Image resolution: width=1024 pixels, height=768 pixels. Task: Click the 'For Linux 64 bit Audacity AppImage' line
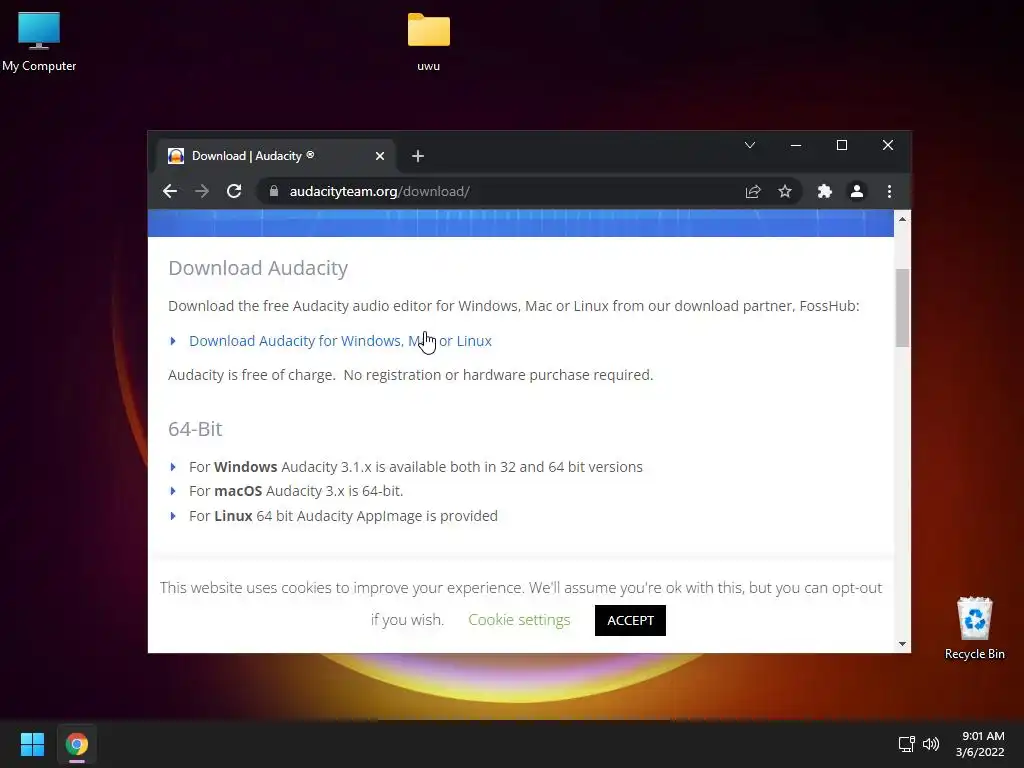point(343,516)
